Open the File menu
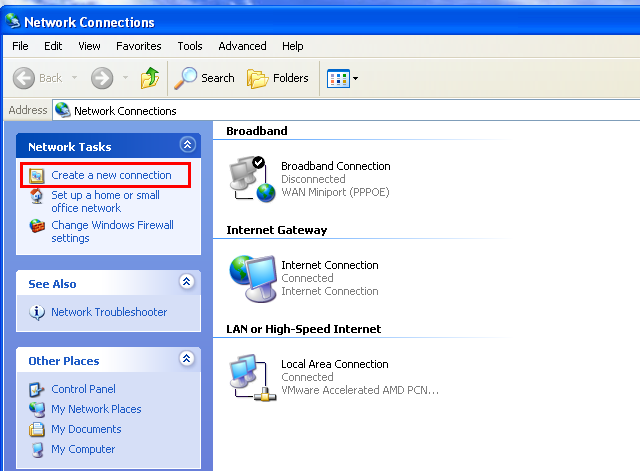This screenshot has width=640, height=471. pos(20,46)
